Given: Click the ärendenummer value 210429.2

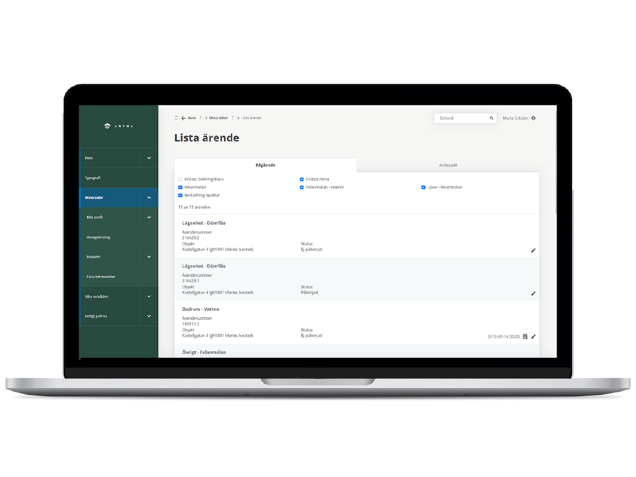Looking at the screenshot, I should tap(191, 238).
